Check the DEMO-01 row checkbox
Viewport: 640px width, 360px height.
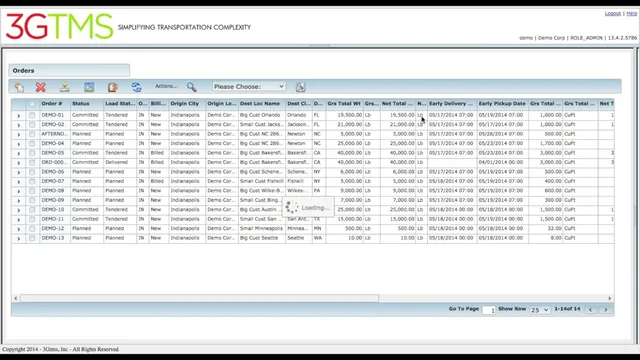coord(32,115)
